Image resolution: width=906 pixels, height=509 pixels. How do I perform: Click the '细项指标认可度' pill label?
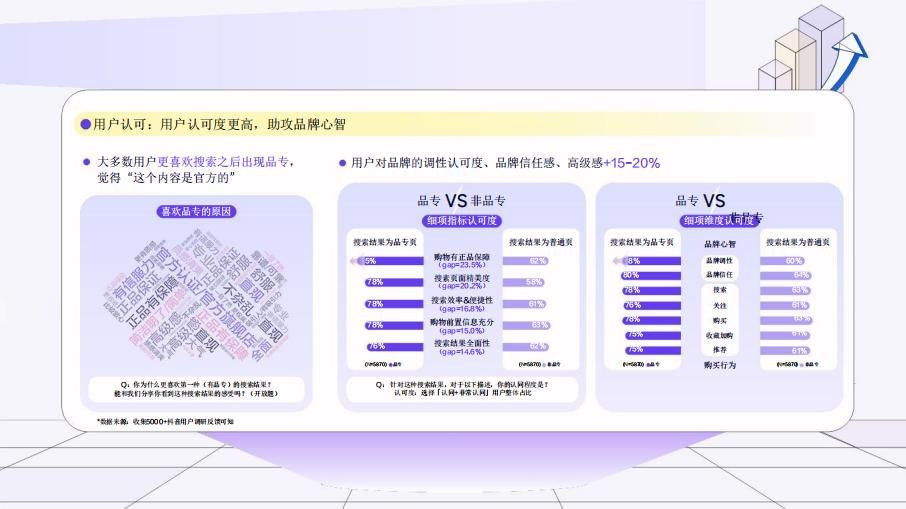462,221
